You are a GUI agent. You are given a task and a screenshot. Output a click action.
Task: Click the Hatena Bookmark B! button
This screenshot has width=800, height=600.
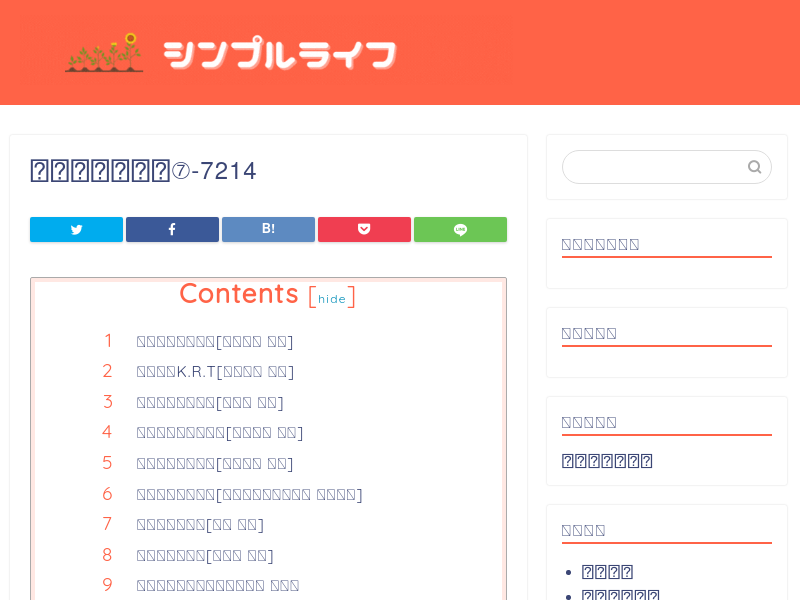click(x=268, y=229)
